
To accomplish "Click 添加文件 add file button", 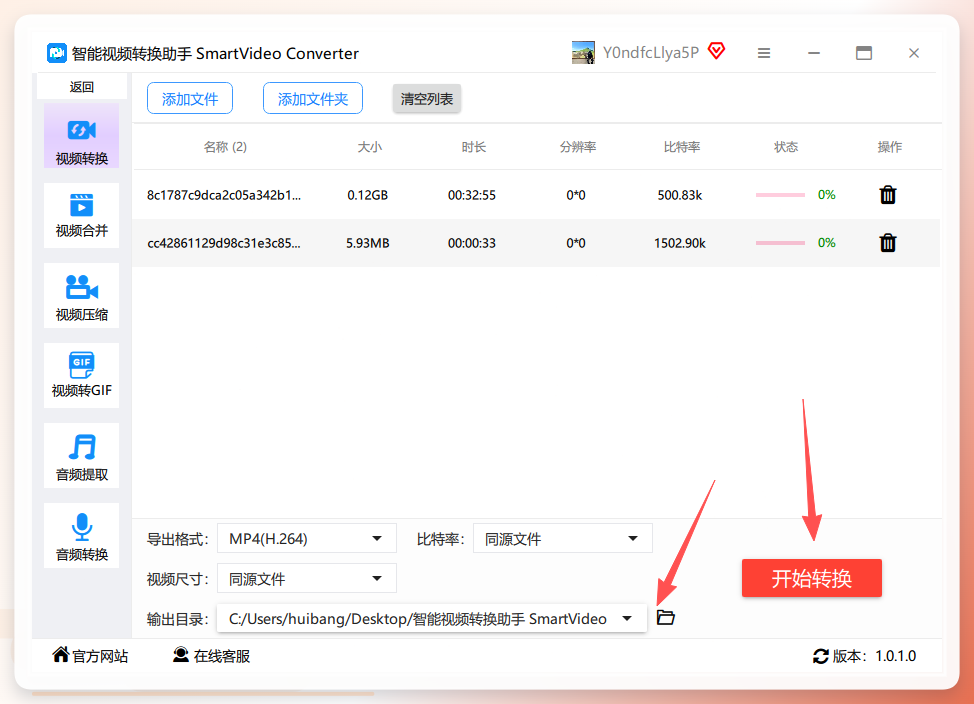I will (190, 99).
